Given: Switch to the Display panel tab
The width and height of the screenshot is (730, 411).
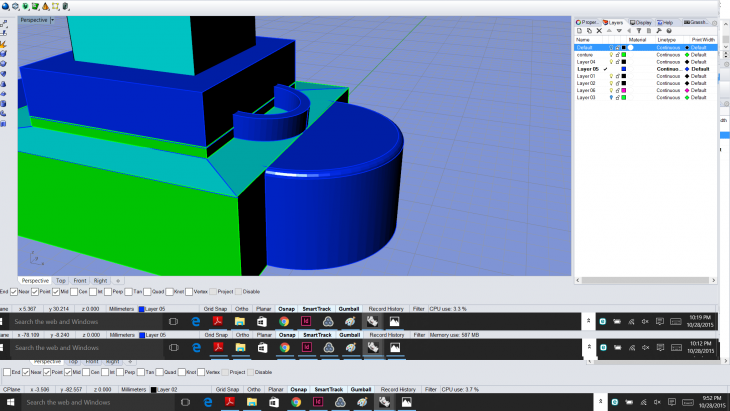Looking at the screenshot, I should (641, 21).
